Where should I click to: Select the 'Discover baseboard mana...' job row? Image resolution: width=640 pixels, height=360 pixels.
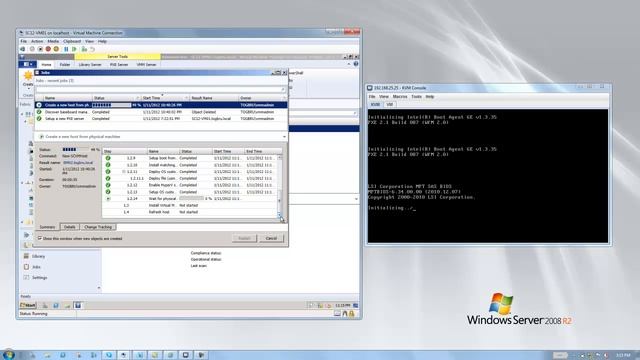(161, 111)
